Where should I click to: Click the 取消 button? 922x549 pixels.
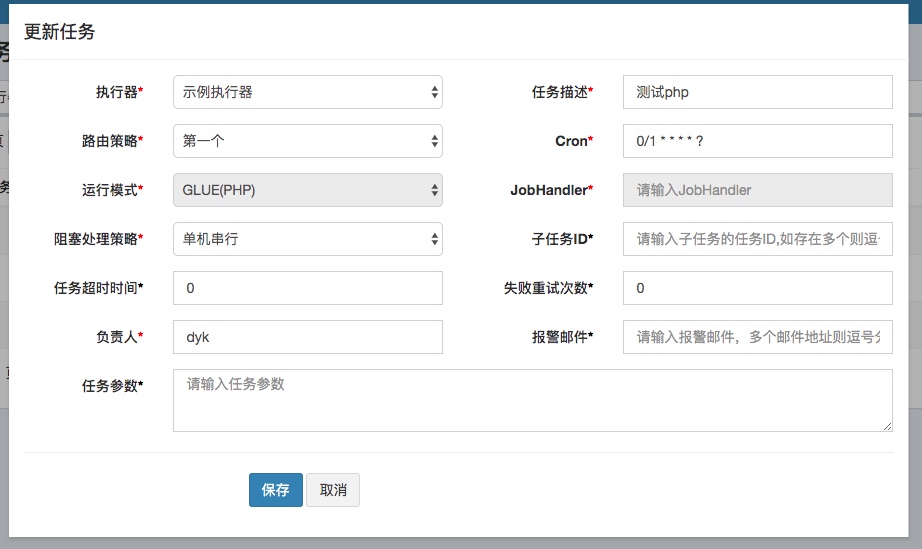[x=333, y=490]
